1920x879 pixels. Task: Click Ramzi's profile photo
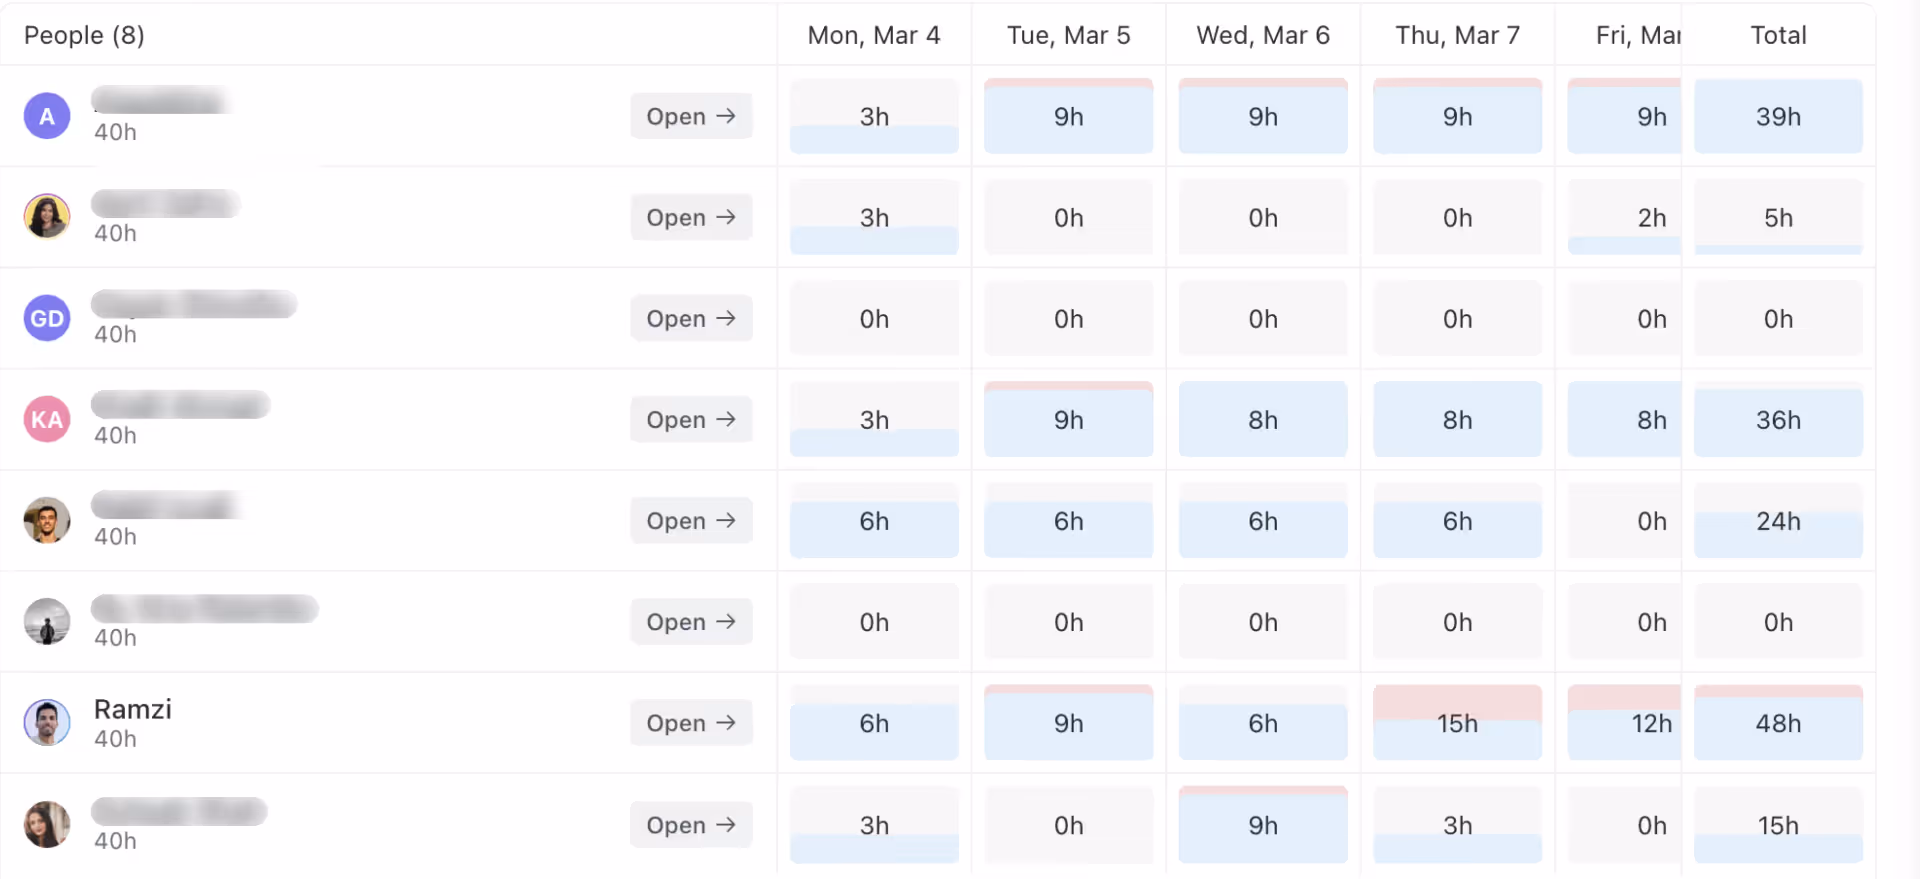pyautogui.click(x=46, y=722)
